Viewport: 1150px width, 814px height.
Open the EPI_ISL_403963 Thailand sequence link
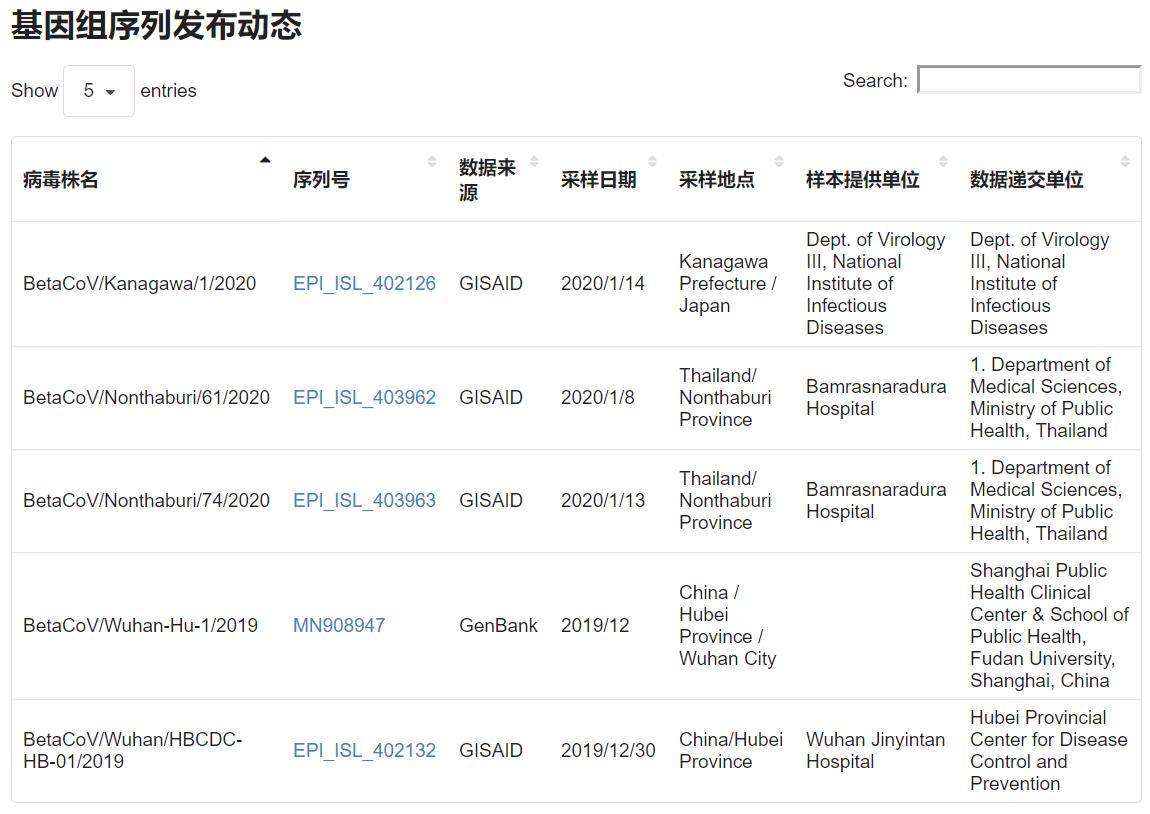pos(364,500)
